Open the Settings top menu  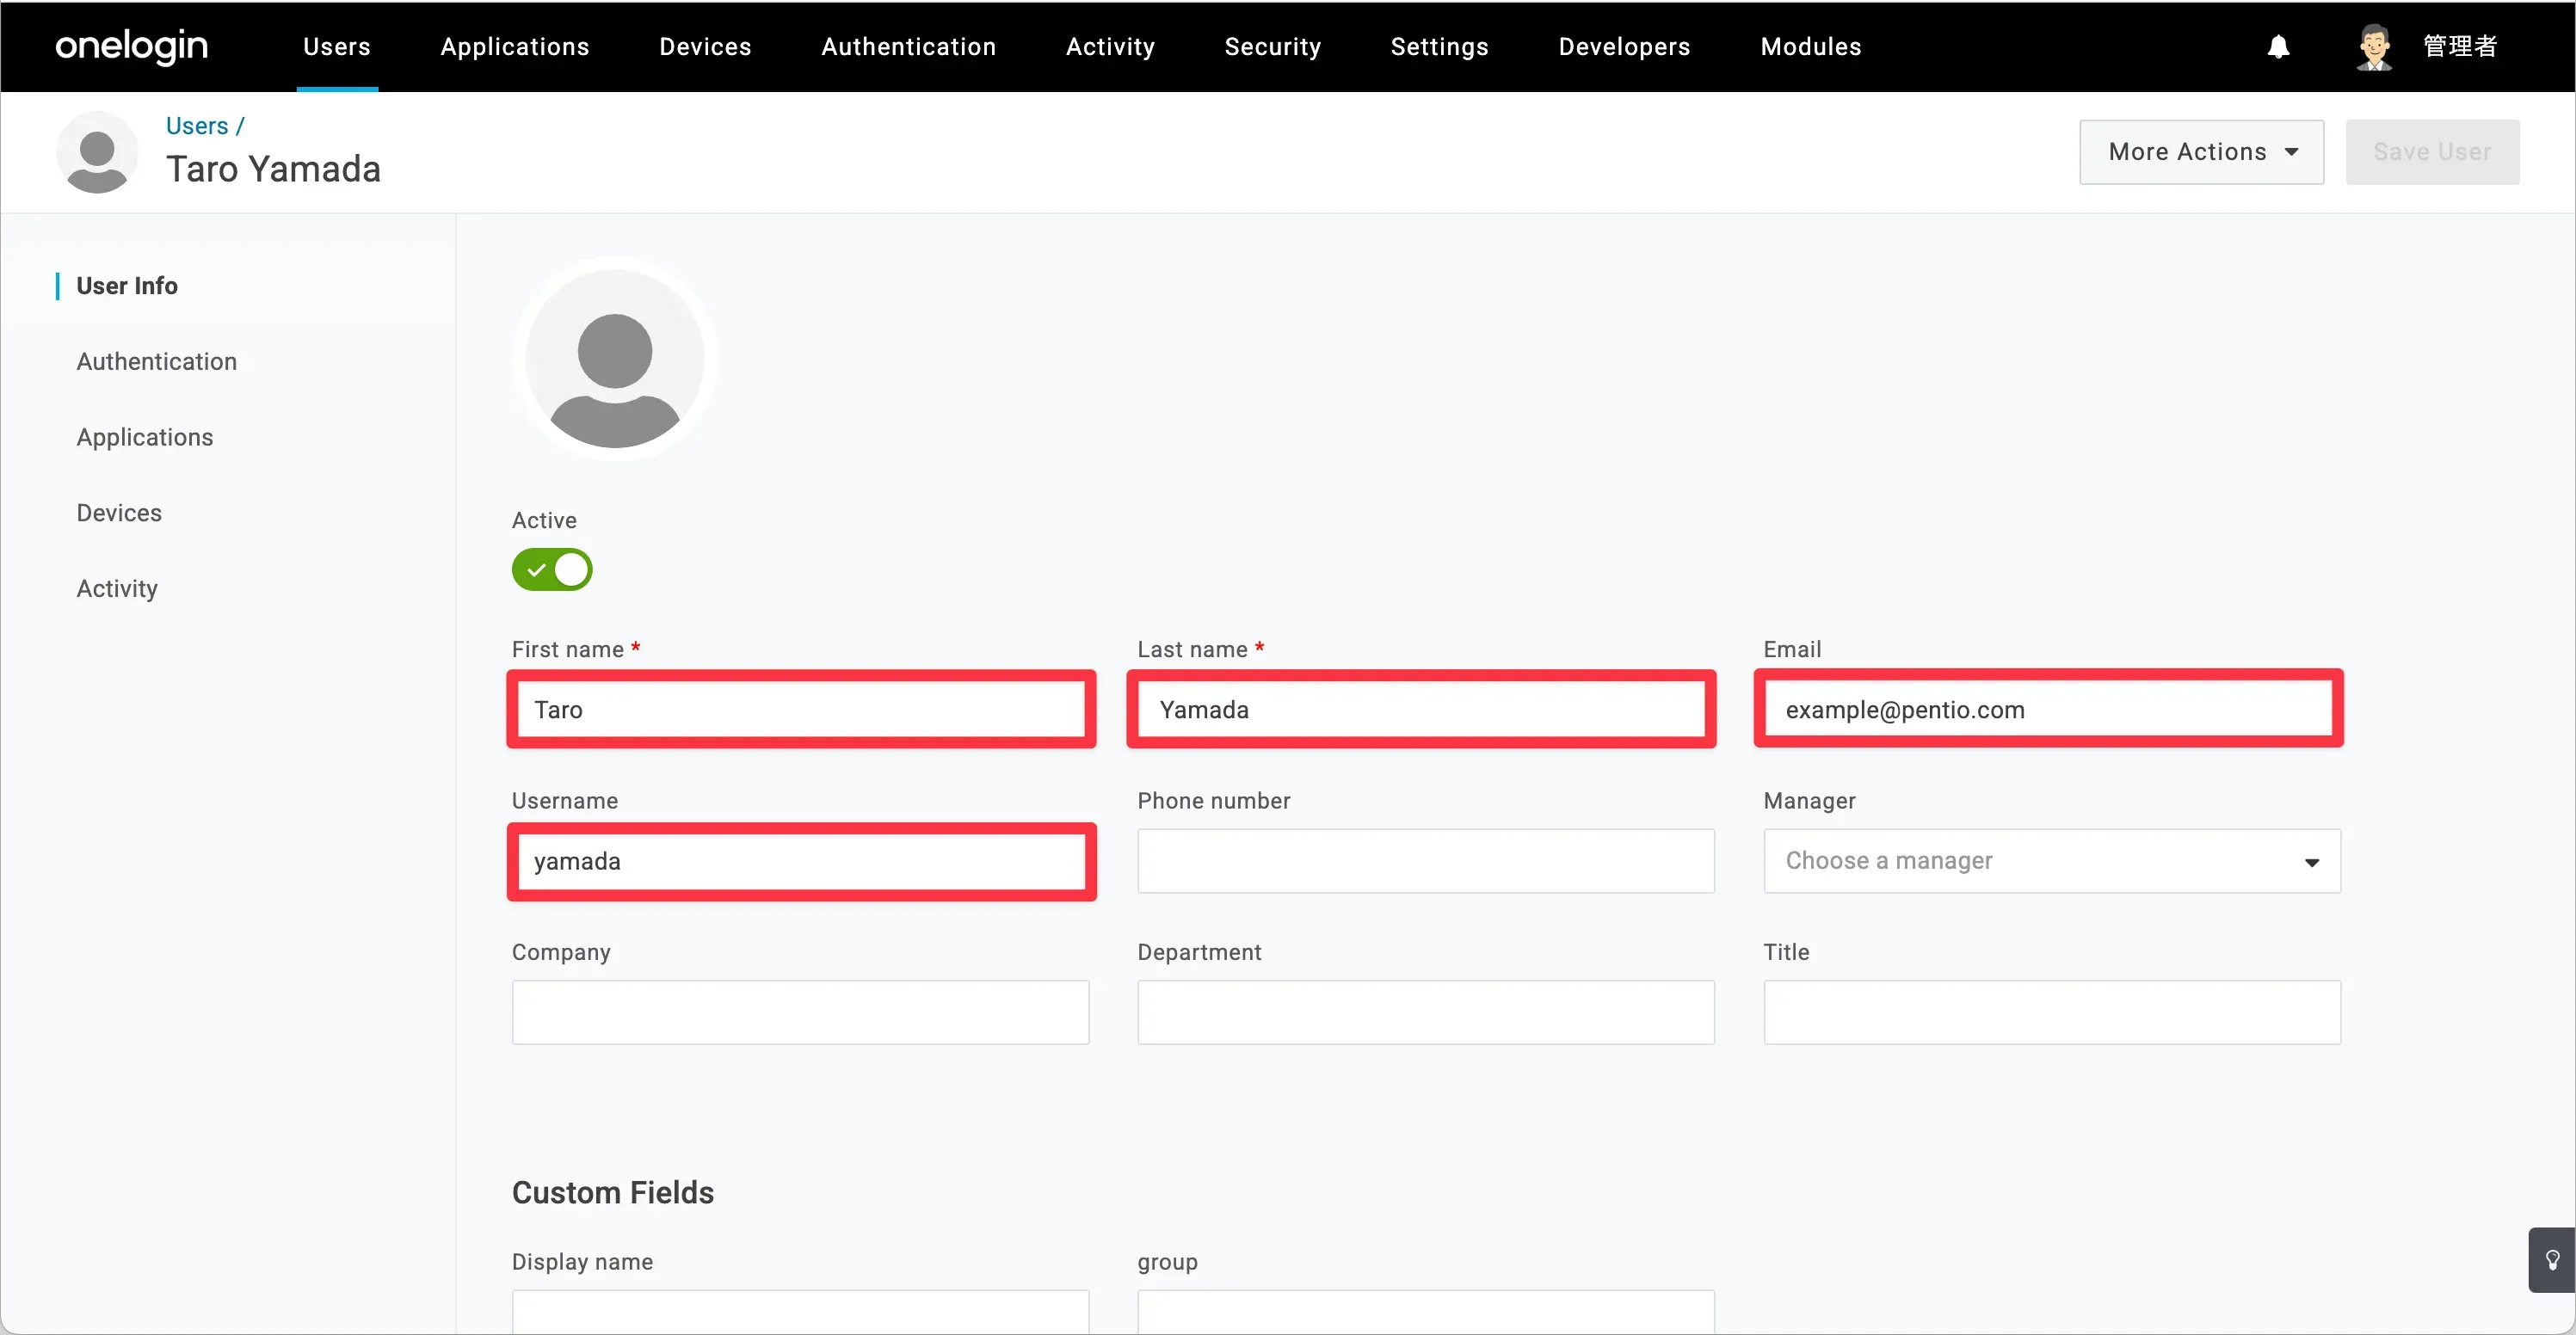(x=1439, y=47)
